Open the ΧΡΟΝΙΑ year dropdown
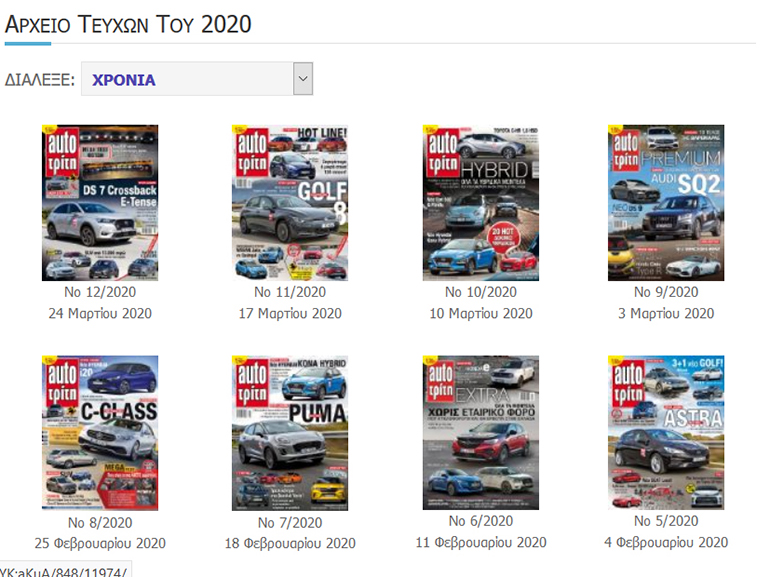Viewport: 770px width, 577px height. coord(187,80)
